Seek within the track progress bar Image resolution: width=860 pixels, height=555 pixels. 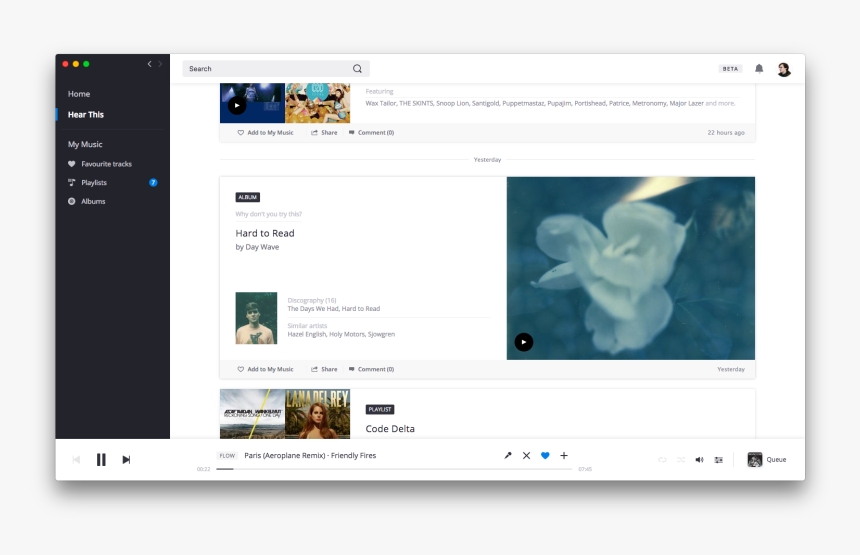click(x=394, y=469)
